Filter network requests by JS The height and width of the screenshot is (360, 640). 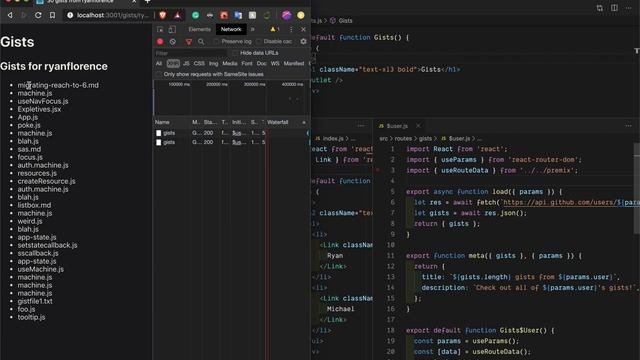click(186, 64)
